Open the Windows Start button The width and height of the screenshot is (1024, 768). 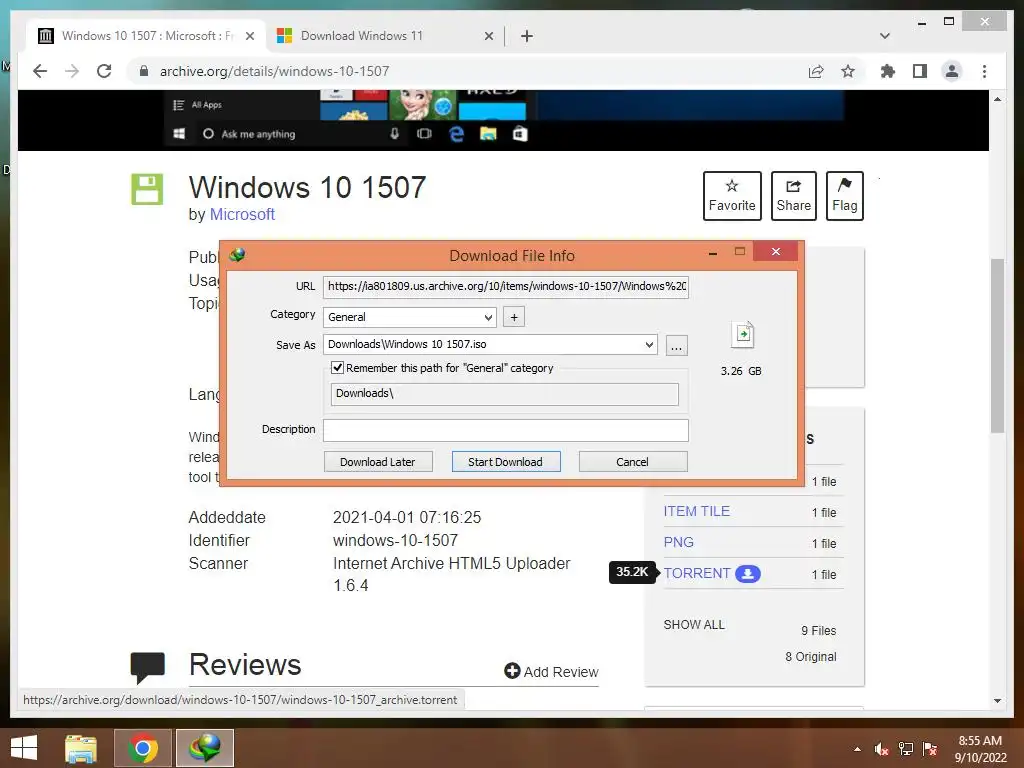point(24,748)
